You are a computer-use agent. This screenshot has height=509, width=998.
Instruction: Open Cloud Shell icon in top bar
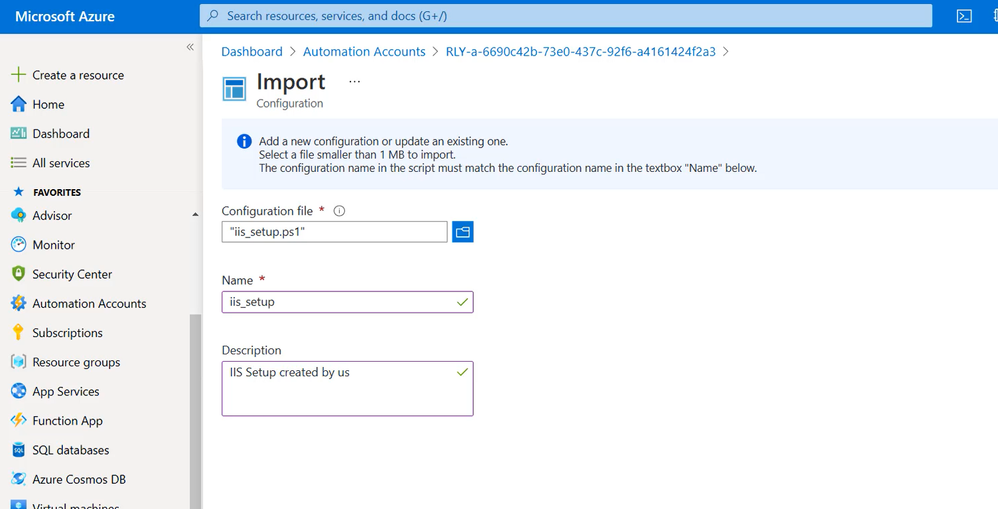[964, 16]
